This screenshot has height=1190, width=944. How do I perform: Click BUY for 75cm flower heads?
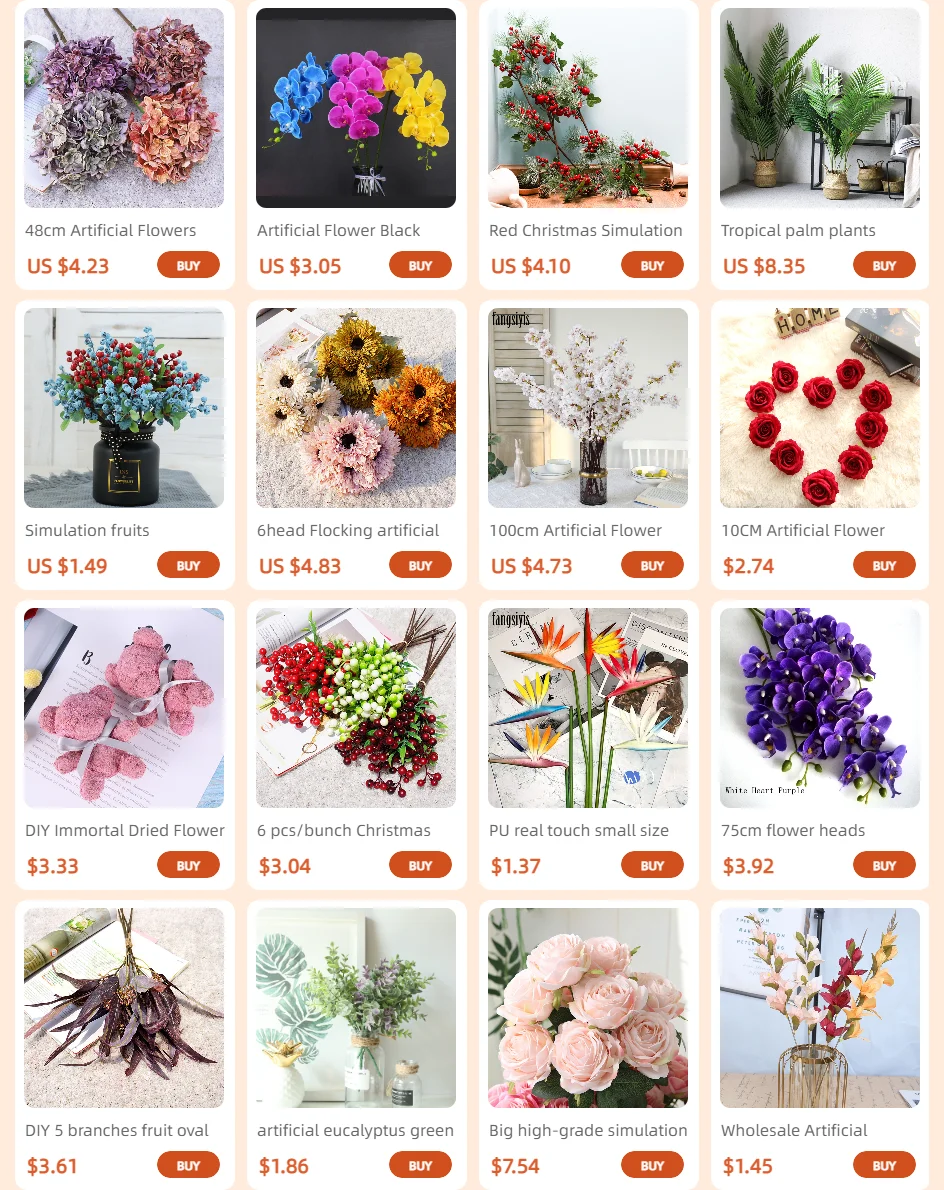[x=884, y=865]
